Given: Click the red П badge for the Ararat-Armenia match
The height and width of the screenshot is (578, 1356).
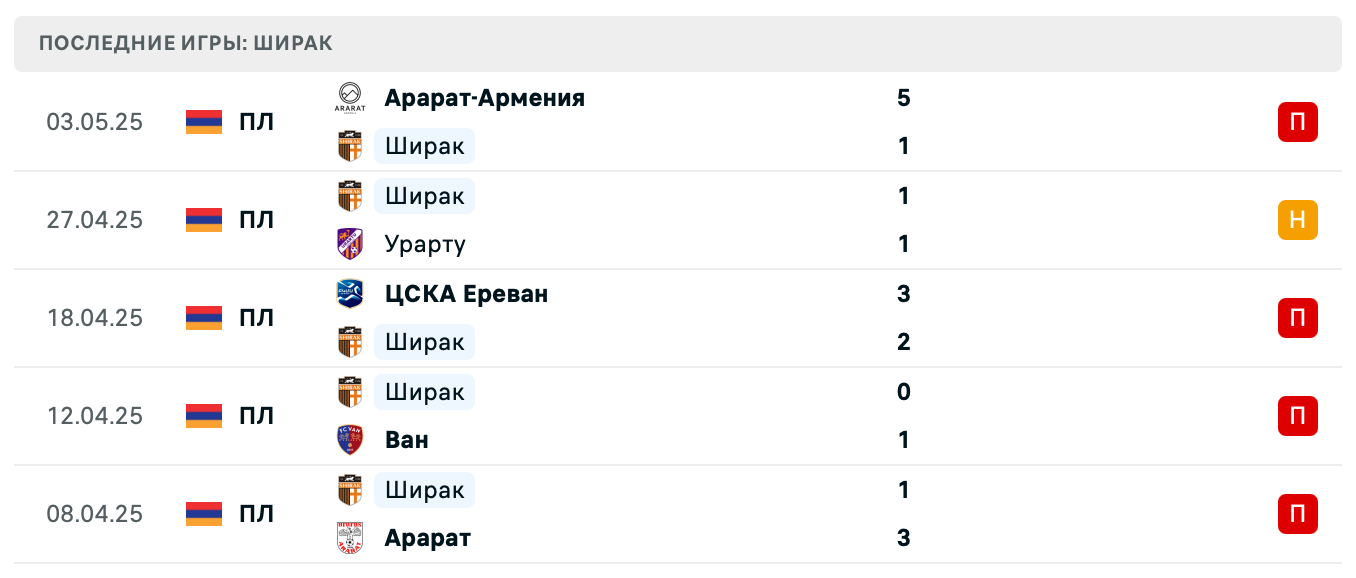Looking at the screenshot, I should coord(1297,122).
